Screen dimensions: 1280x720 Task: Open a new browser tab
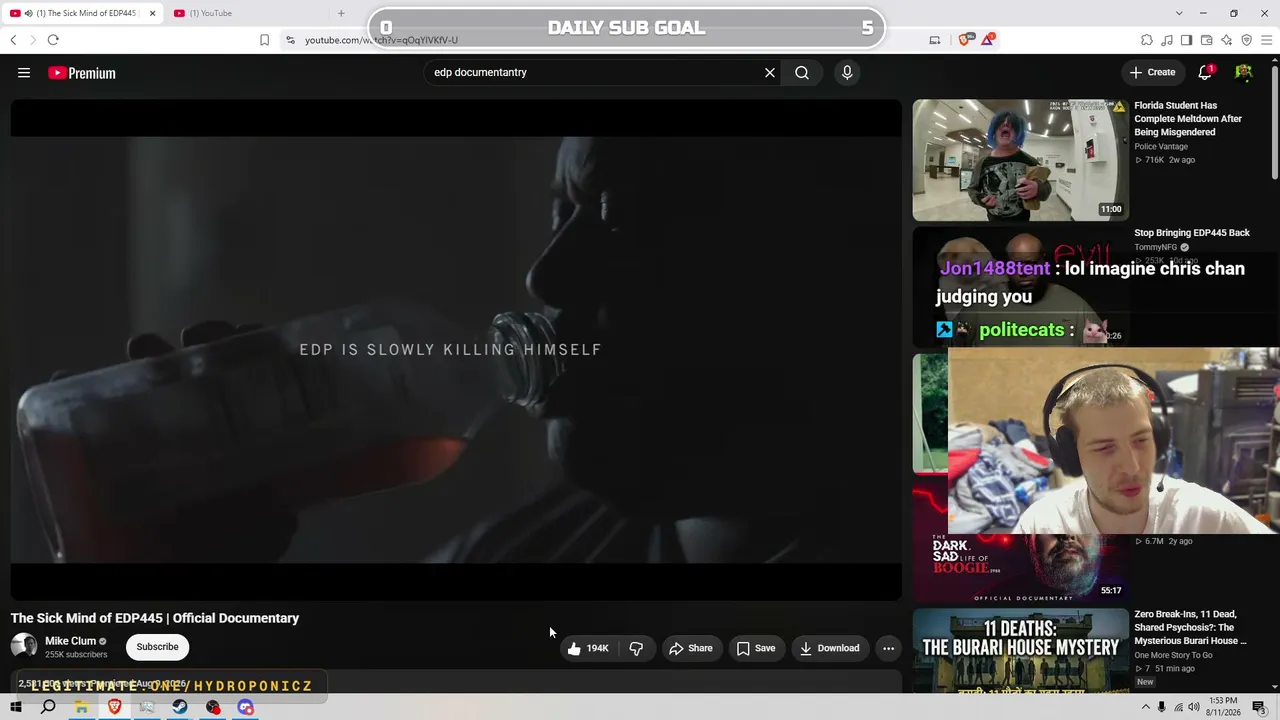coord(341,13)
